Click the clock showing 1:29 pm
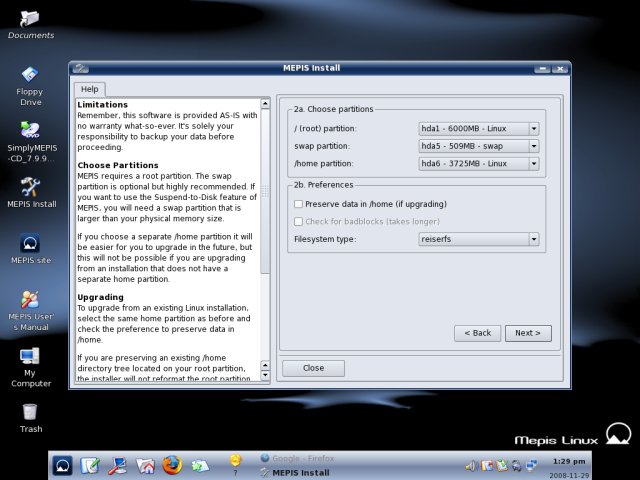Viewport: 640px width, 480px height. 569,461
